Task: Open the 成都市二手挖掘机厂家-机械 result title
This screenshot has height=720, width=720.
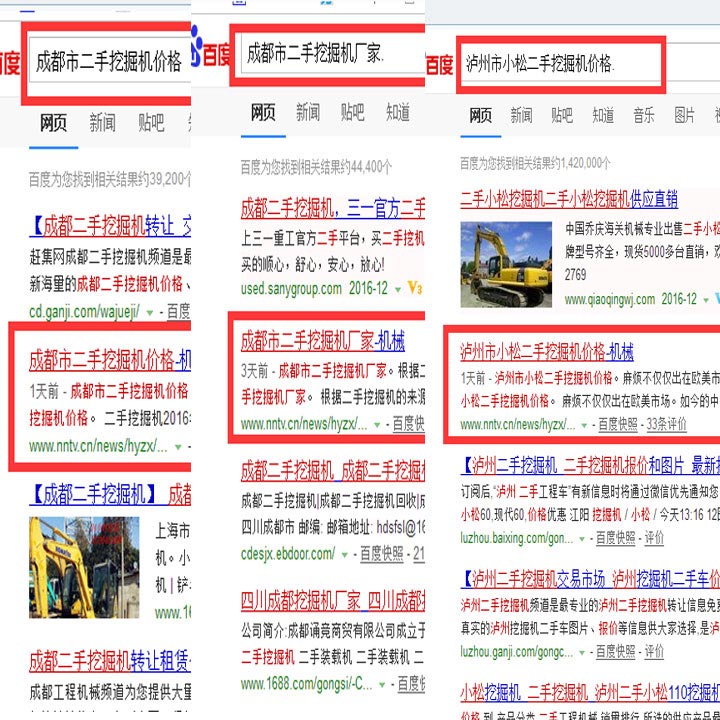Action: tap(323, 342)
